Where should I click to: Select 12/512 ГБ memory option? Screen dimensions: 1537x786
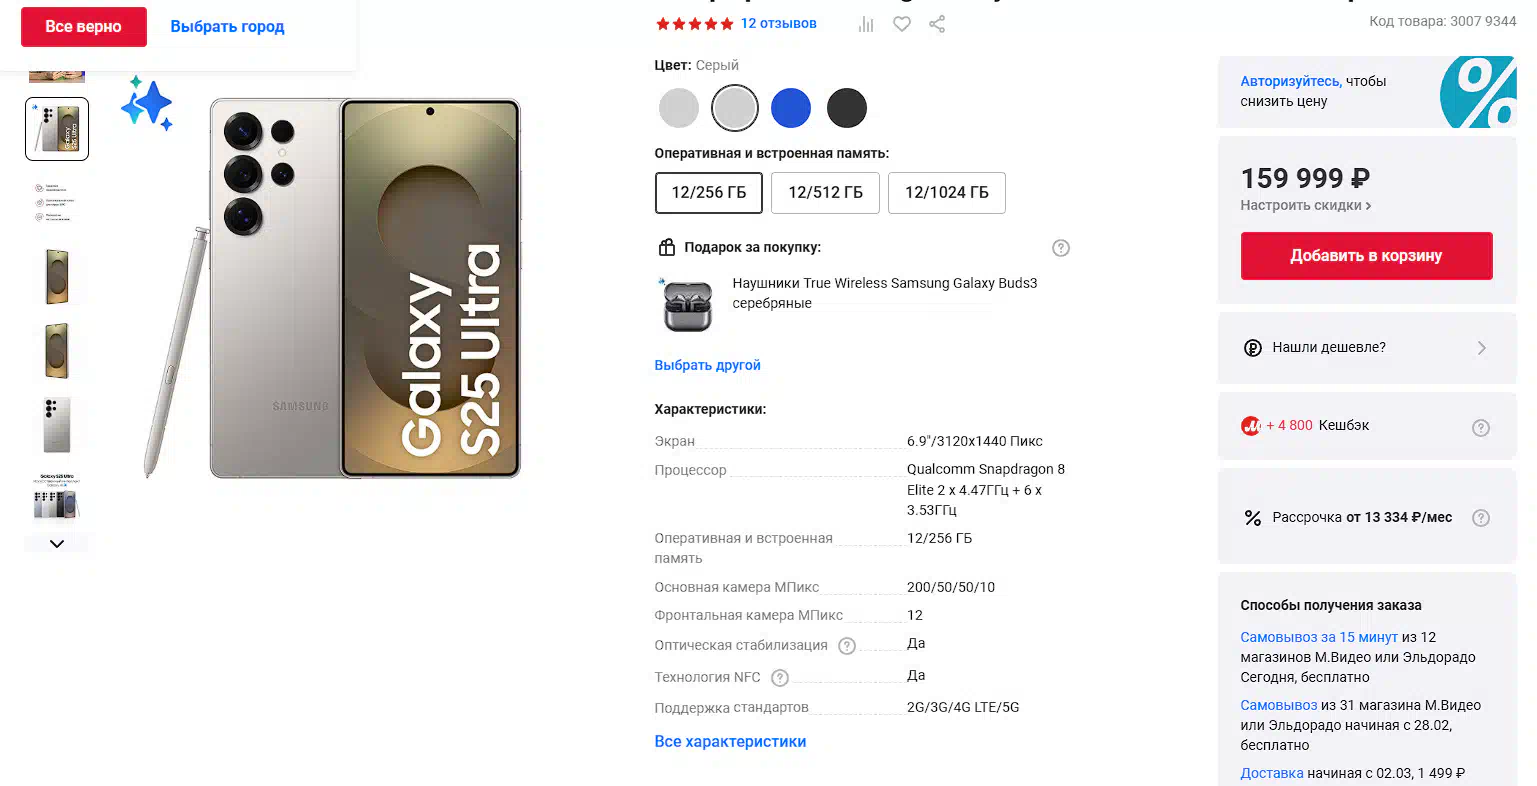825,193
